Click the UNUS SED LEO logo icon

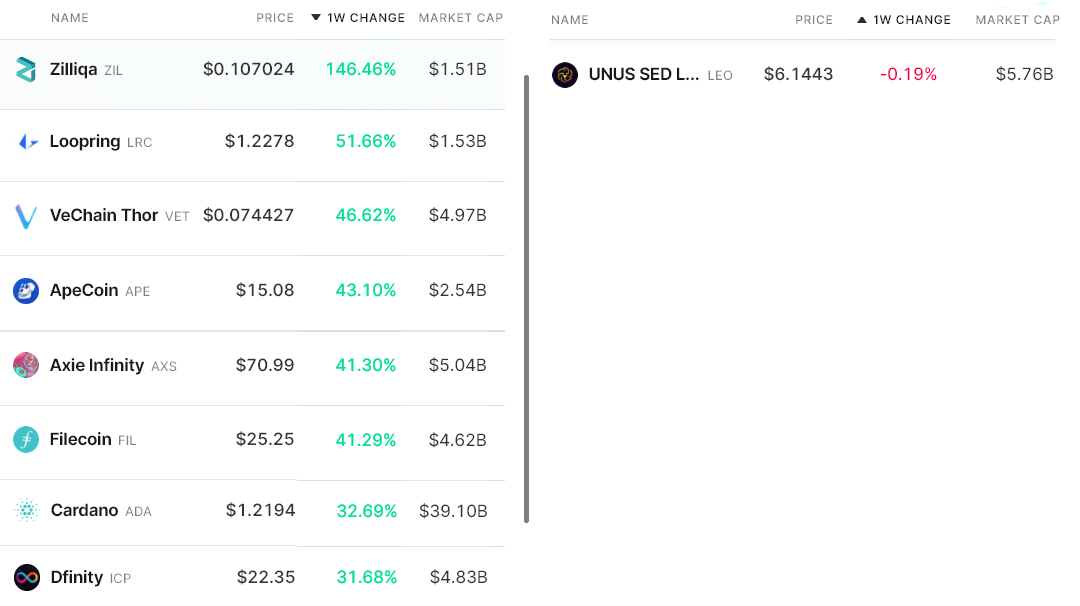[x=565, y=75]
